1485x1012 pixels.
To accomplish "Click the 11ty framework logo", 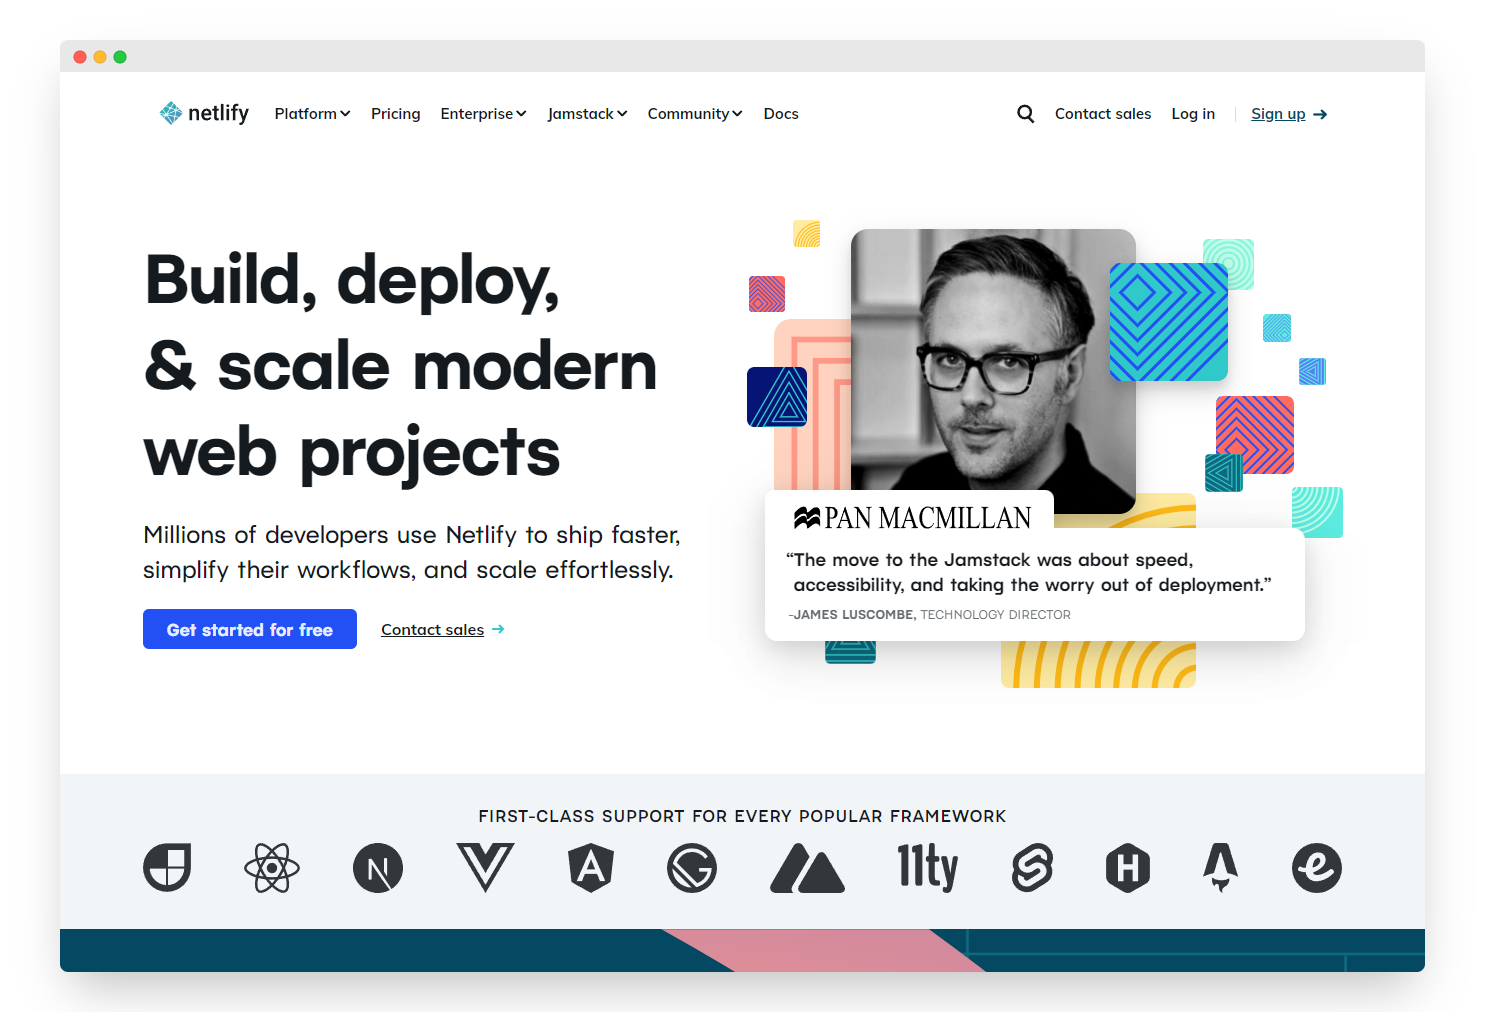I will 928,868.
